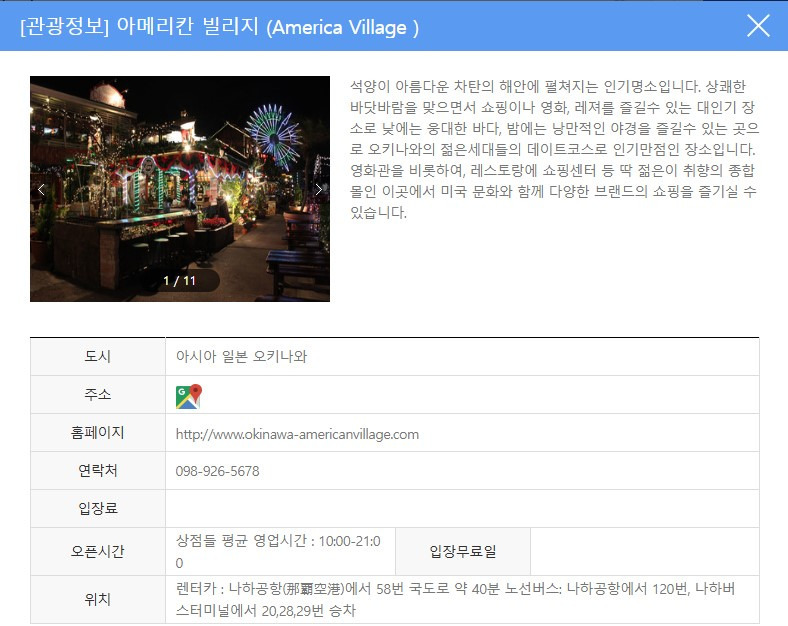The height and width of the screenshot is (626, 788).
Task: Click the 홈페이지 row label
Action: 97,433
